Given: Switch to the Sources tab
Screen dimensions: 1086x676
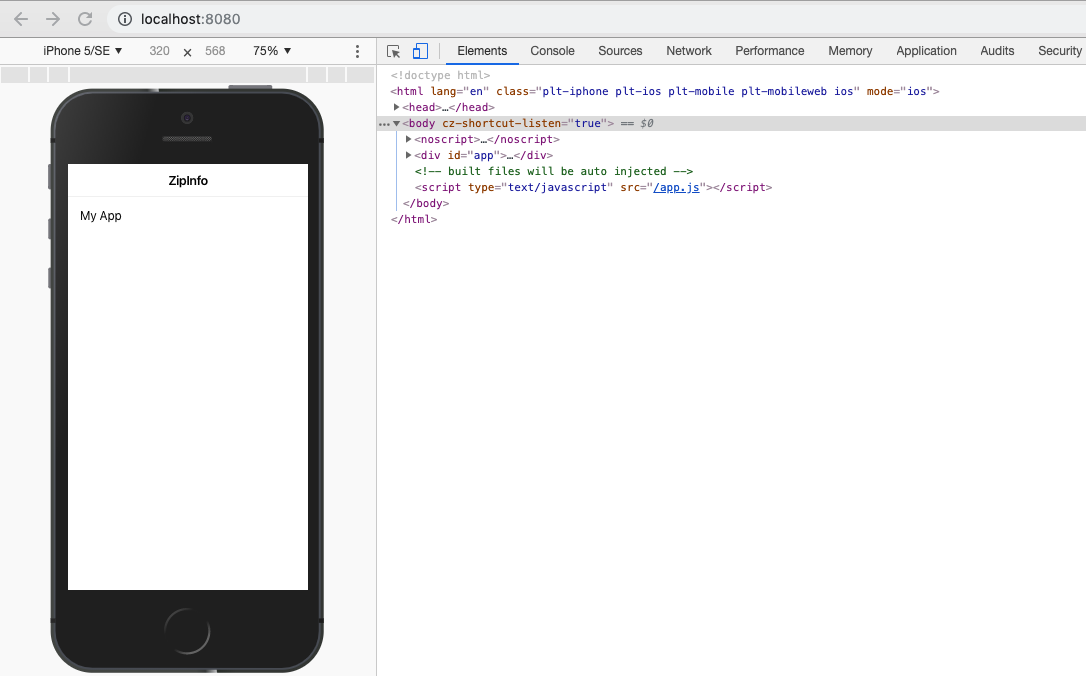Looking at the screenshot, I should pos(620,51).
